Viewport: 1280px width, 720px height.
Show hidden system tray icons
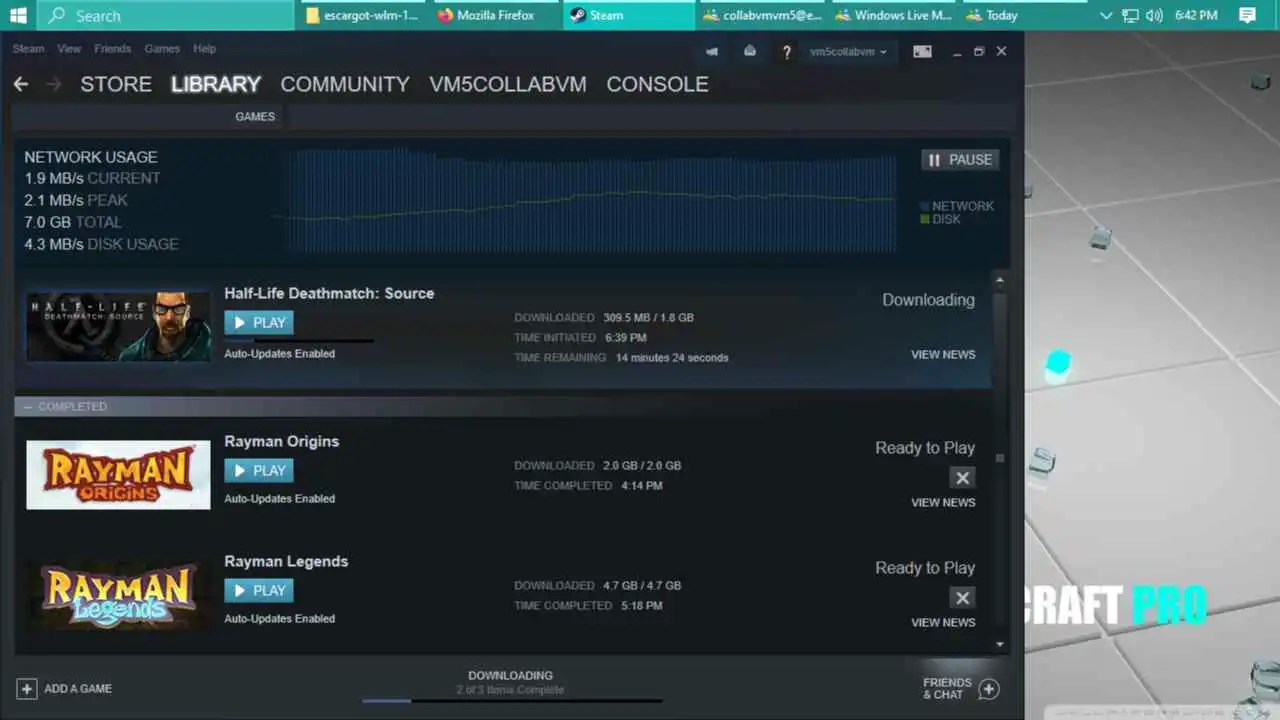point(1106,15)
